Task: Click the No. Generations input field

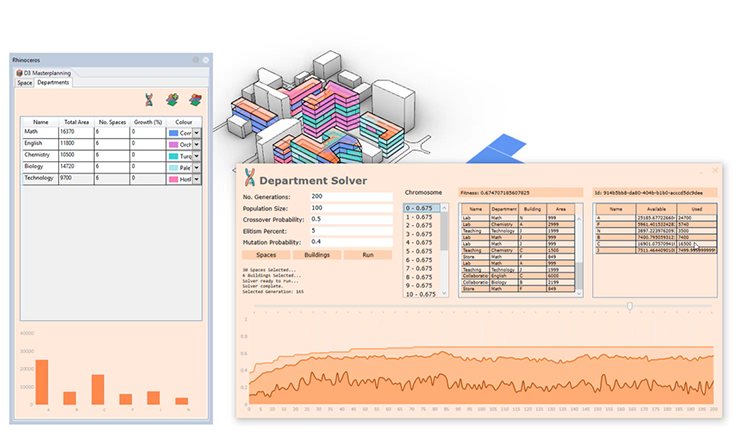Action: [x=351, y=197]
